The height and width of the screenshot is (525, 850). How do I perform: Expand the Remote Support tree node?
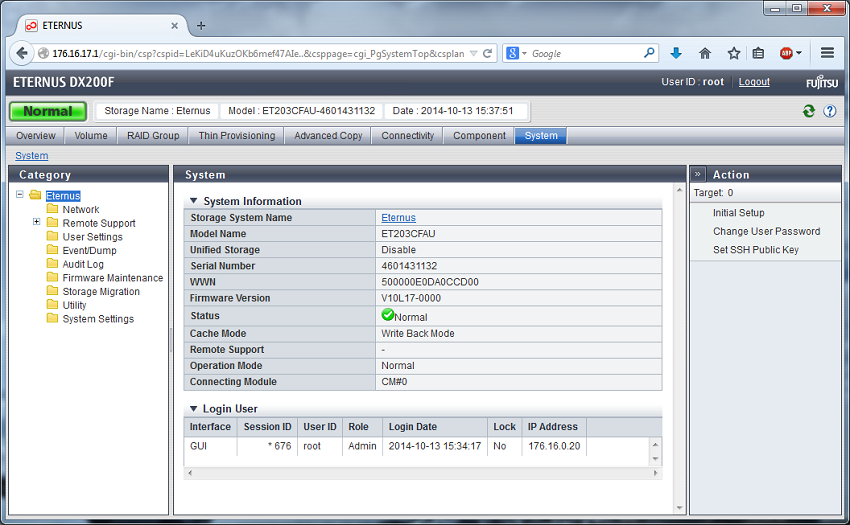36,221
